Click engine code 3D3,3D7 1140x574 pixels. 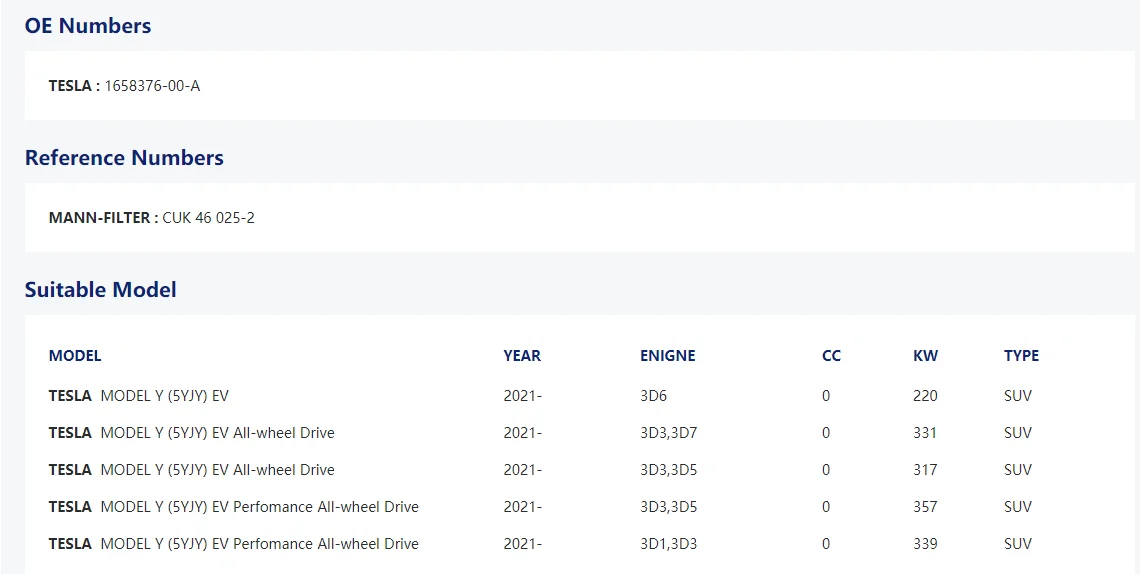[669, 433]
